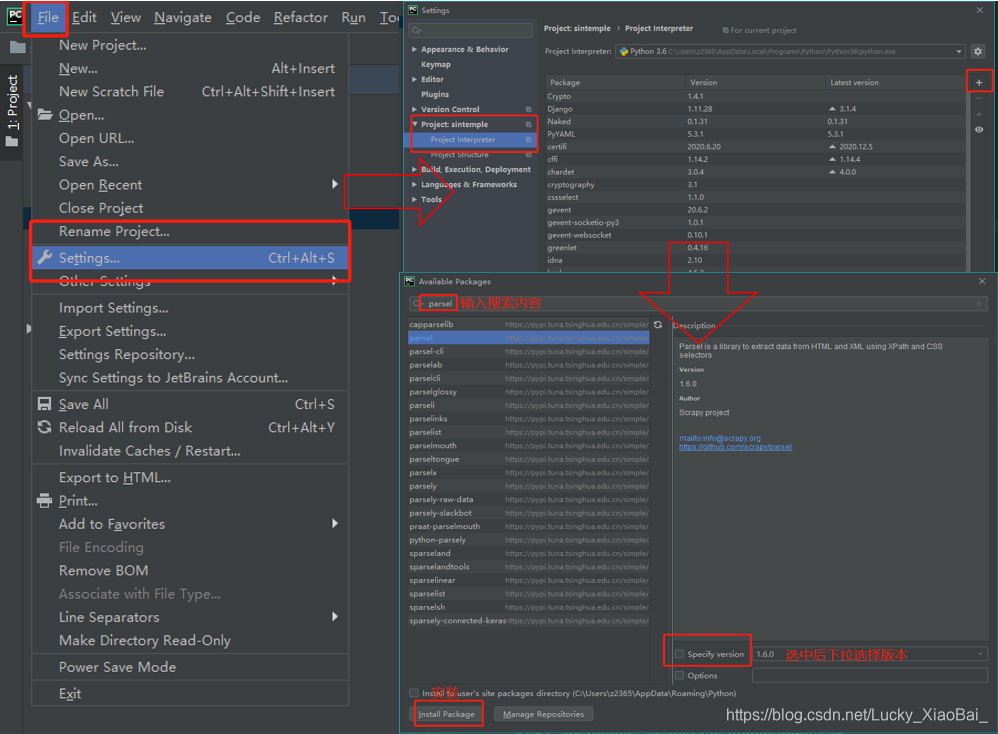Screen dimensions: 998x734
Task: Click the upgrade package up-arrow icon
Action: click(979, 114)
